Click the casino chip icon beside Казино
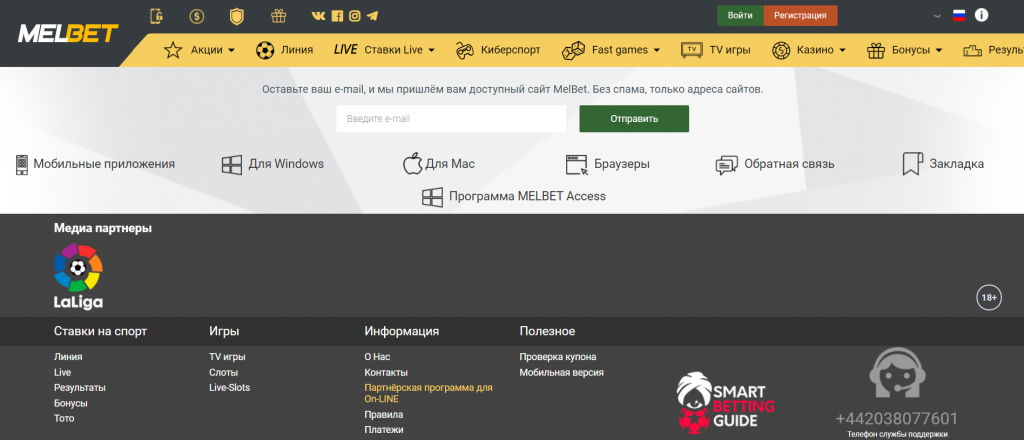The width and height of the screenshot is (1024, 440). coord(781,50)
